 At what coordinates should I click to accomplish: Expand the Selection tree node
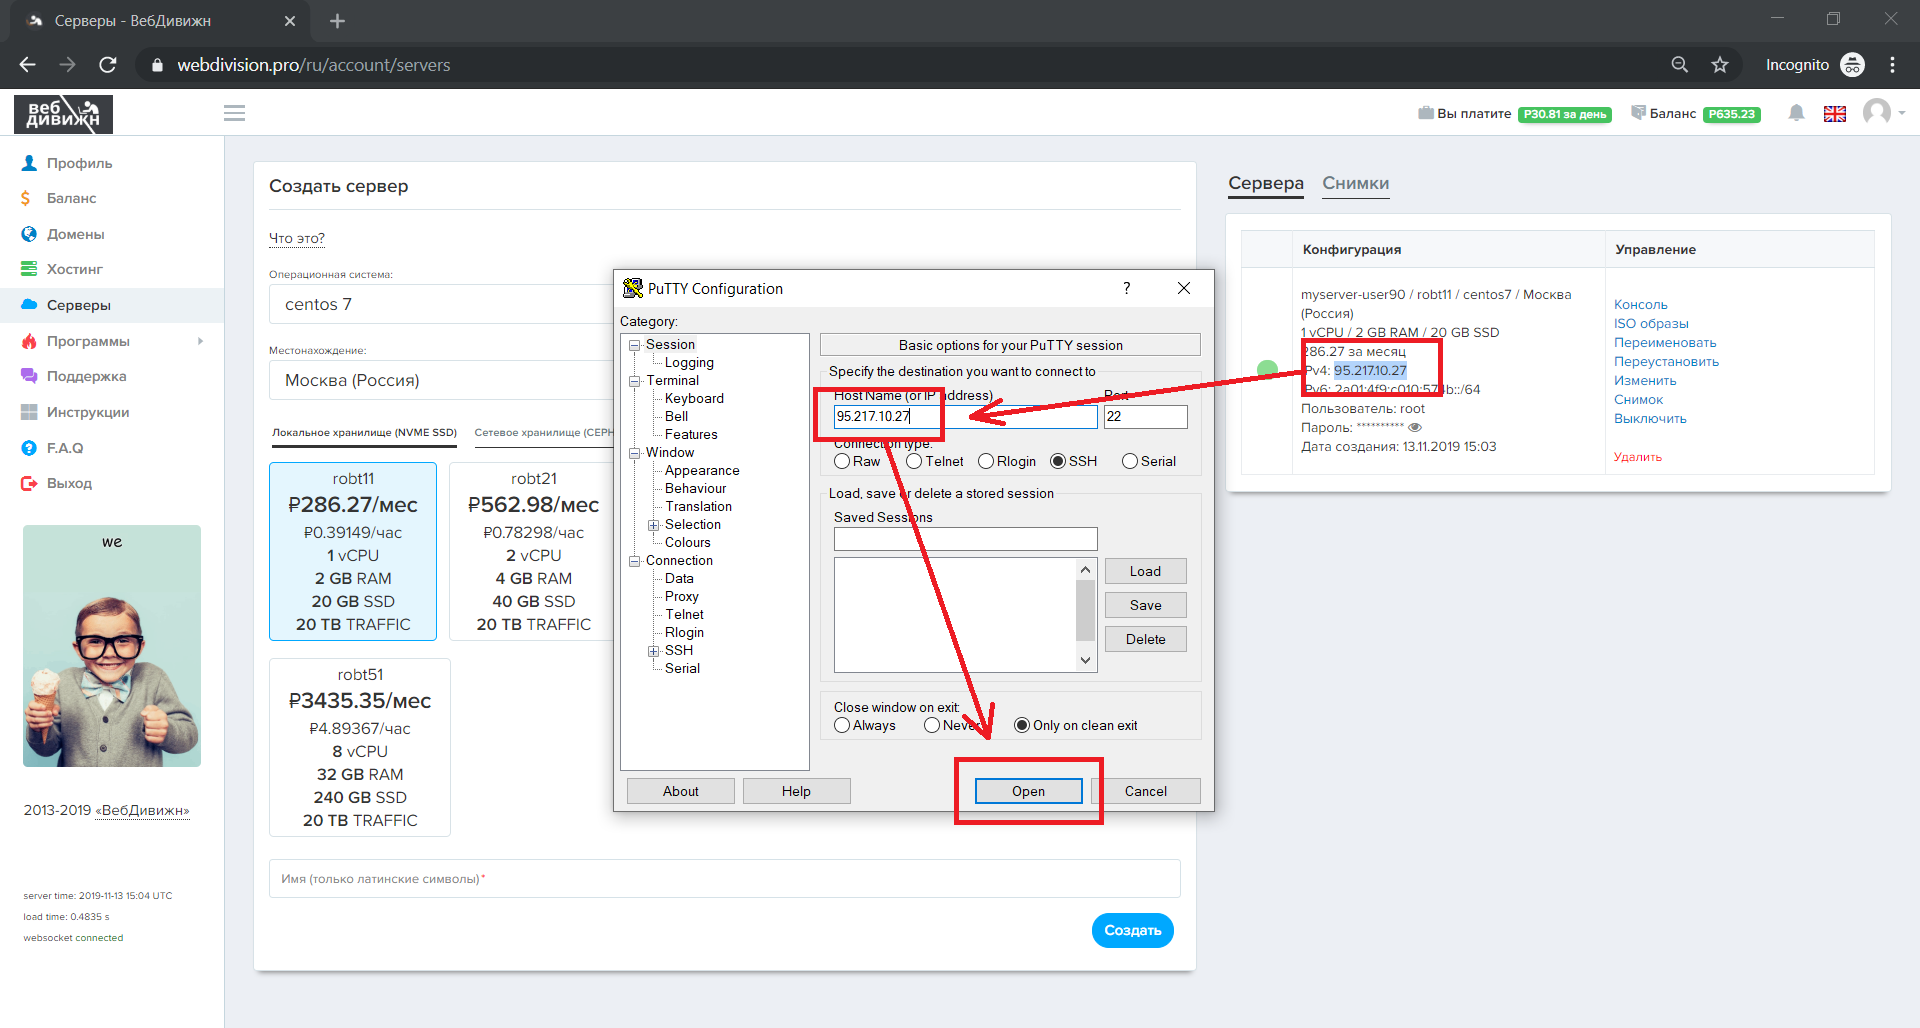click(x=653, y=525)
